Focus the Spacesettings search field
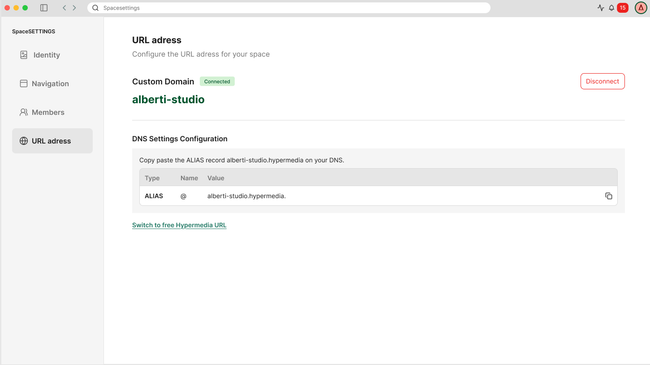This screenshot has width=650, height=365. tap(289, 8)
